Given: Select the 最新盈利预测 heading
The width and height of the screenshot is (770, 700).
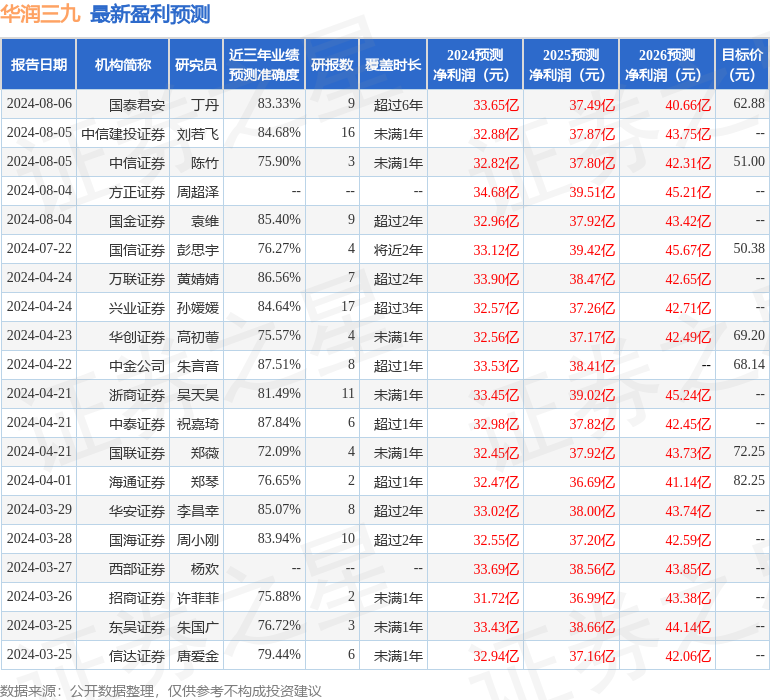Looking at the screenshot, I should pos(150,14).
